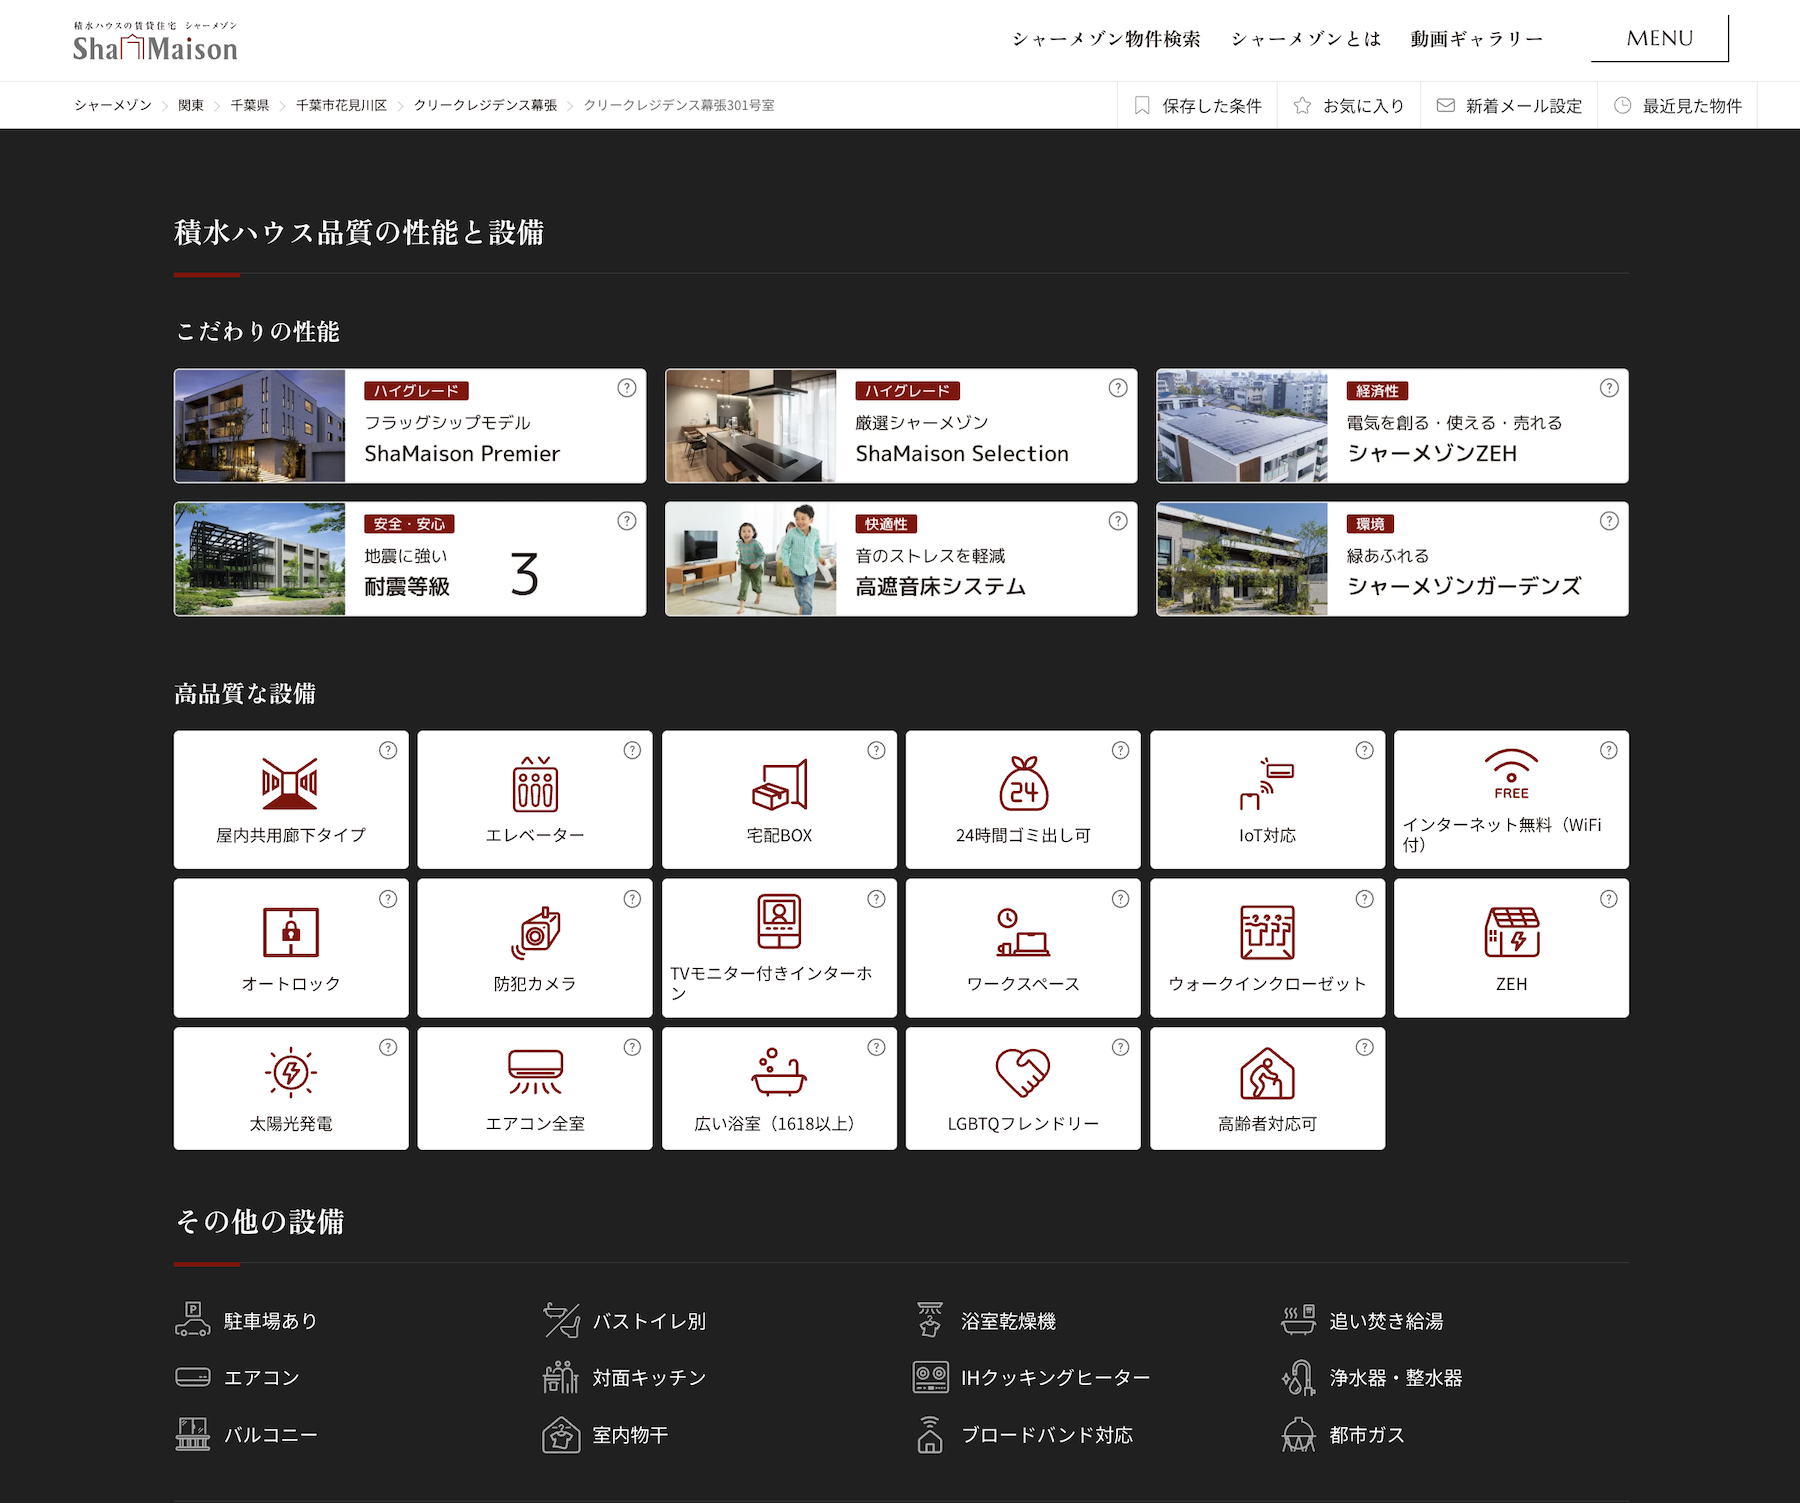Open help for 耐震等級 card

(x=627, y=521)
